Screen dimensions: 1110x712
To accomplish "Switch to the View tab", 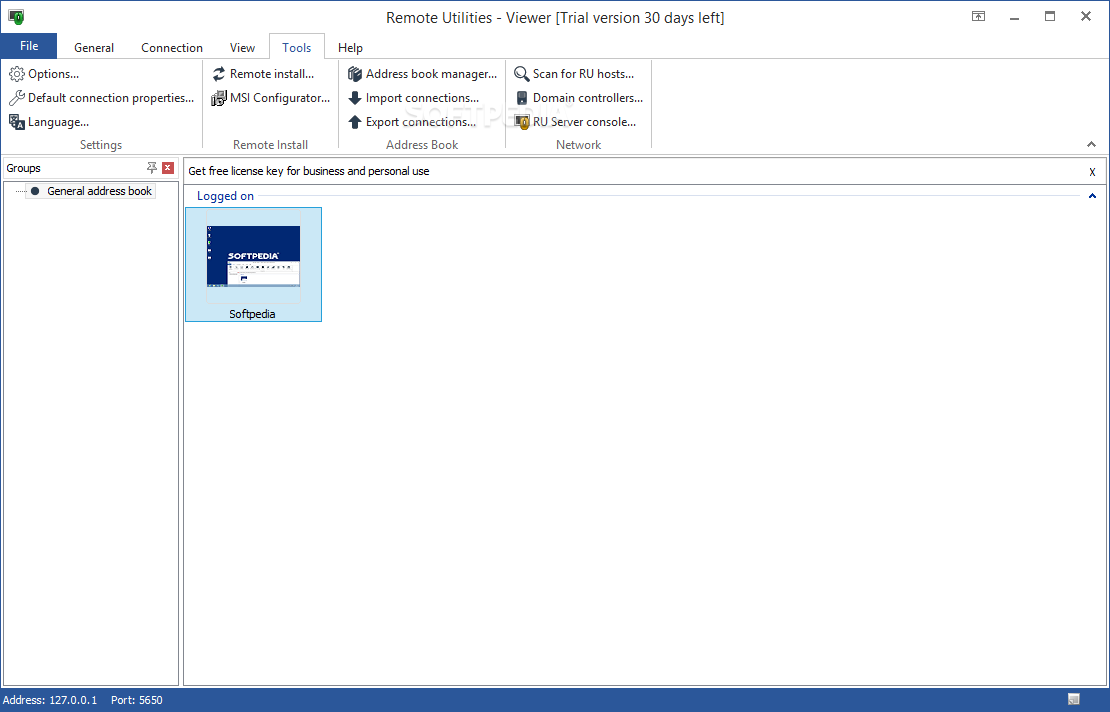I will tap(242, 47).
